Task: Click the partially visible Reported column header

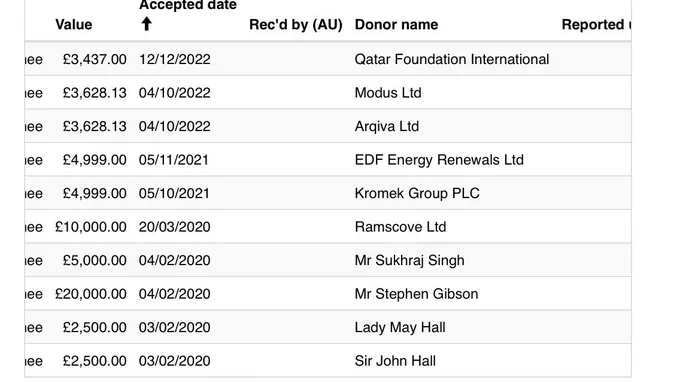Action: (x=596, y=25)
